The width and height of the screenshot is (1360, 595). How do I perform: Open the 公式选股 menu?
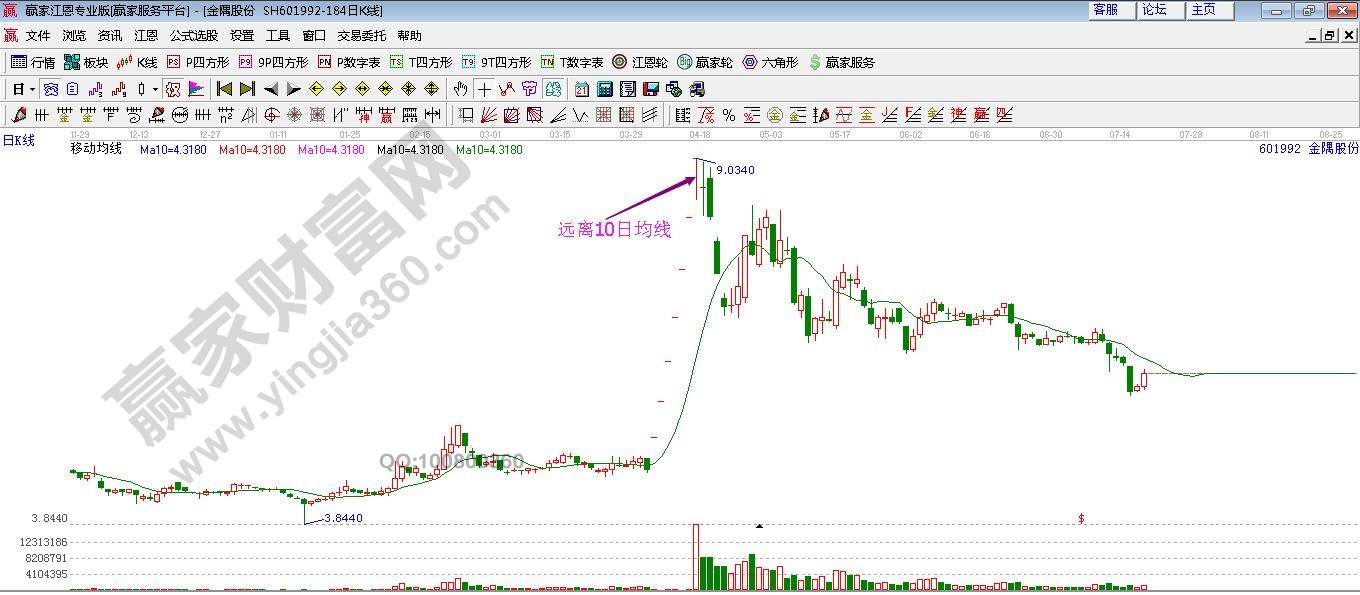193,35
